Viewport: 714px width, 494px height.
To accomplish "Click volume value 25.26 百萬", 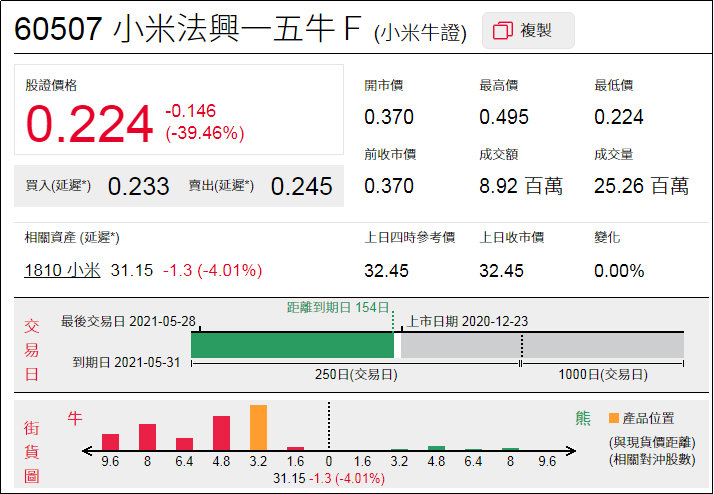I will (641, 186).
